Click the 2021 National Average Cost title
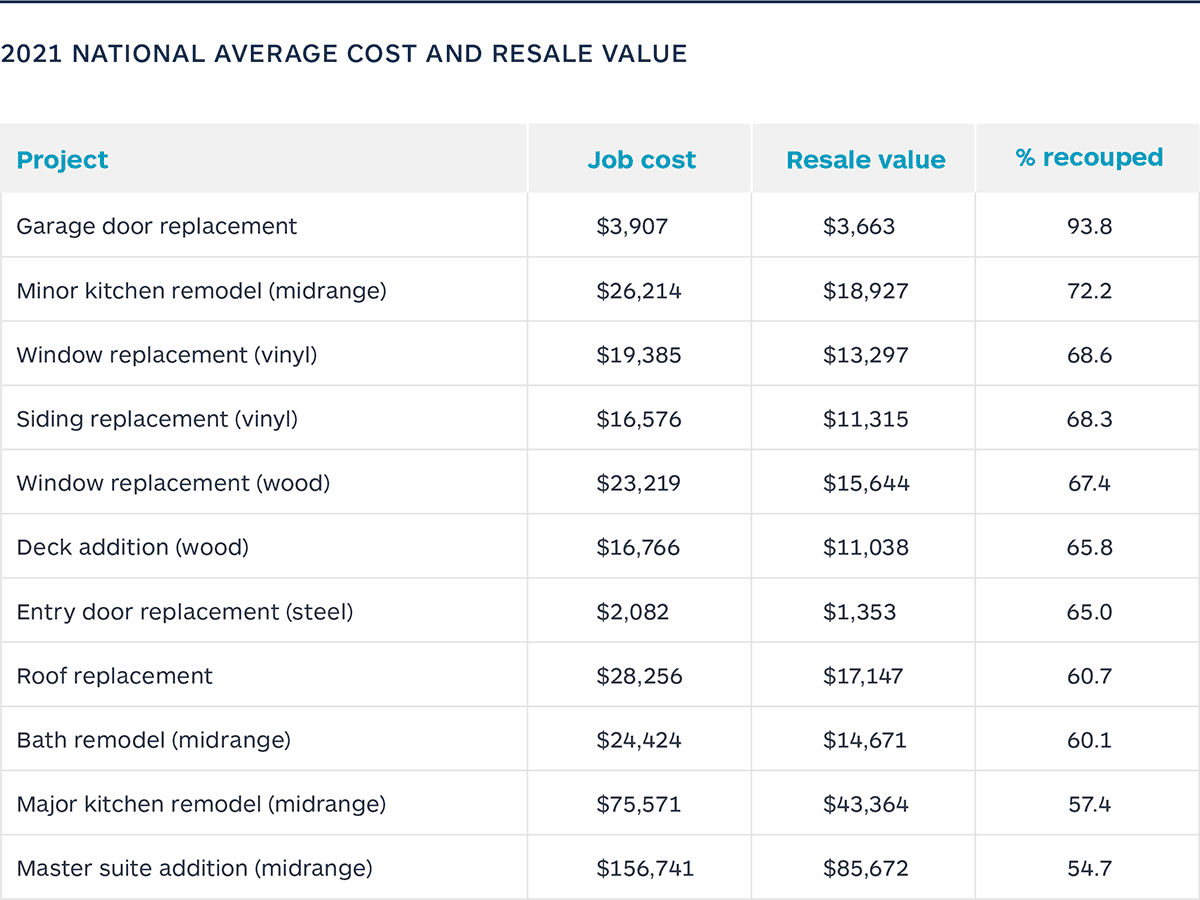 pos(344,54)
